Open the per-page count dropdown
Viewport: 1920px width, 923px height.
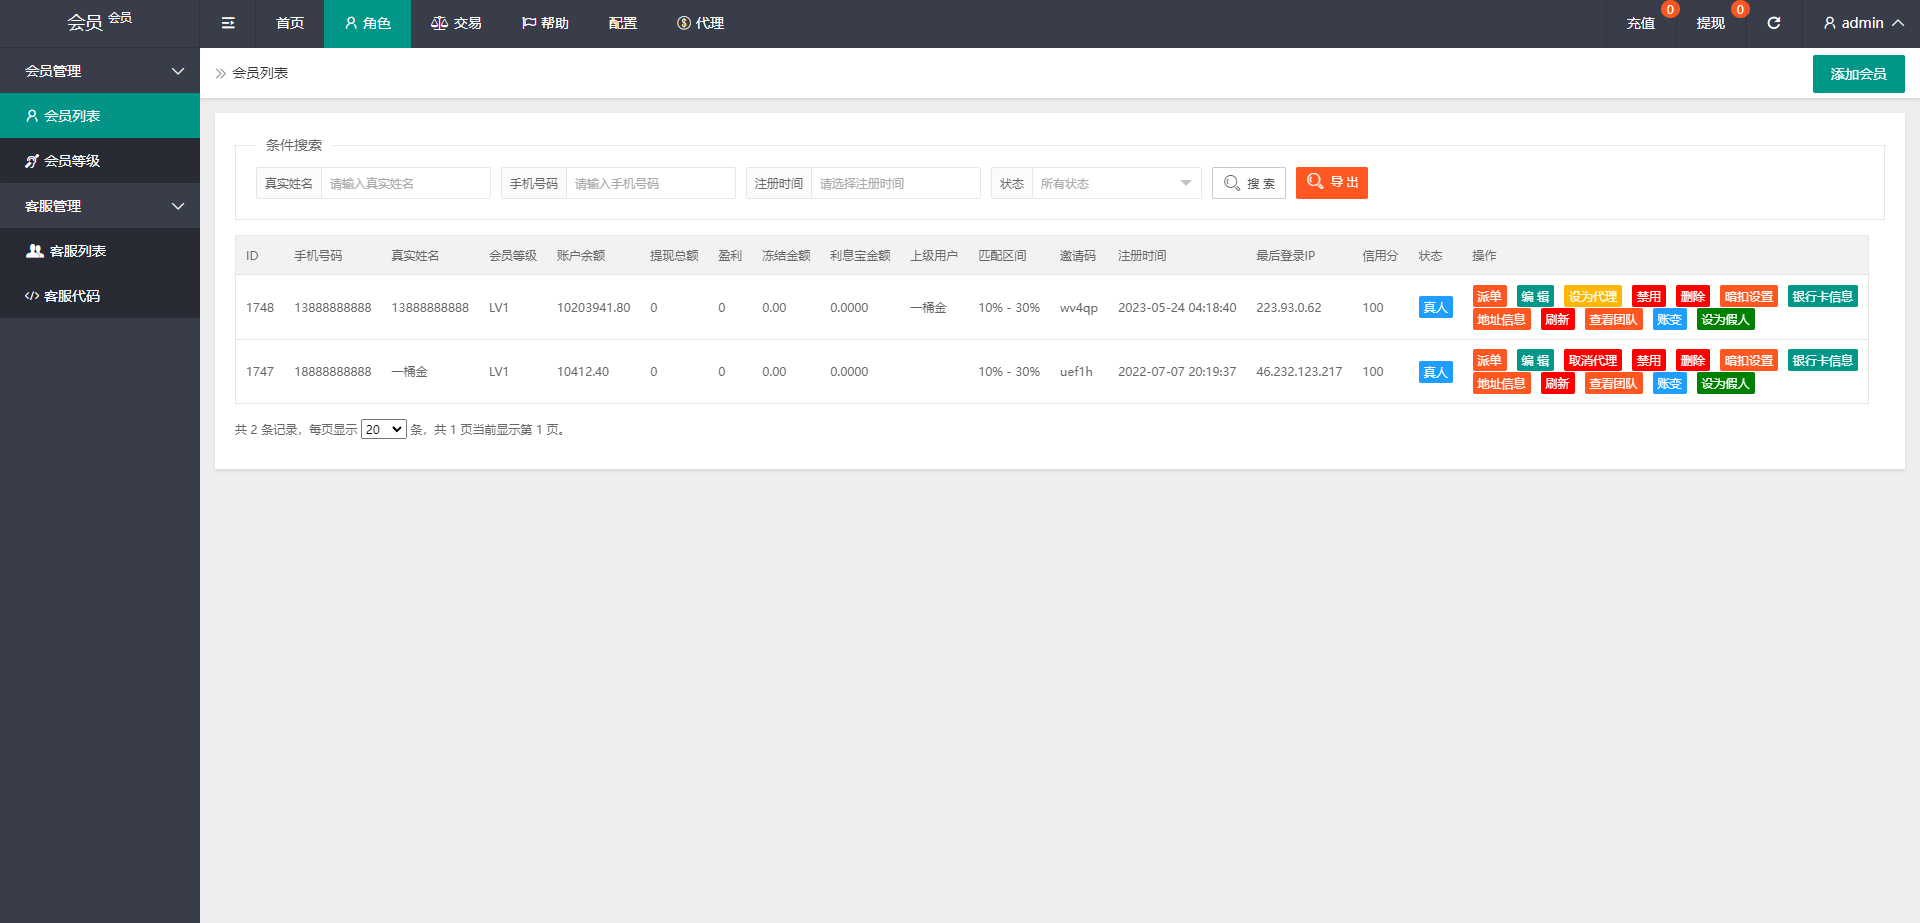[x=383, y=430]
